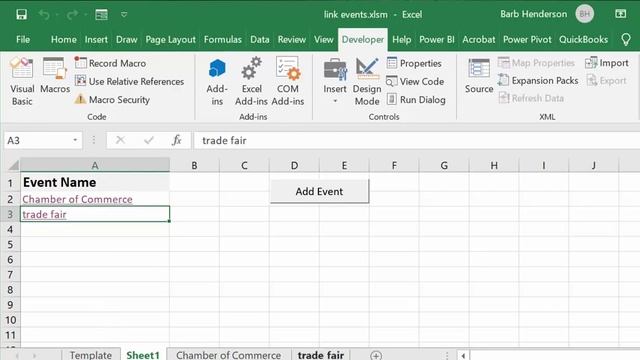This screenshot has height=360, width=640.
Task: Open the Macros dialog
Action: [55, 76]
